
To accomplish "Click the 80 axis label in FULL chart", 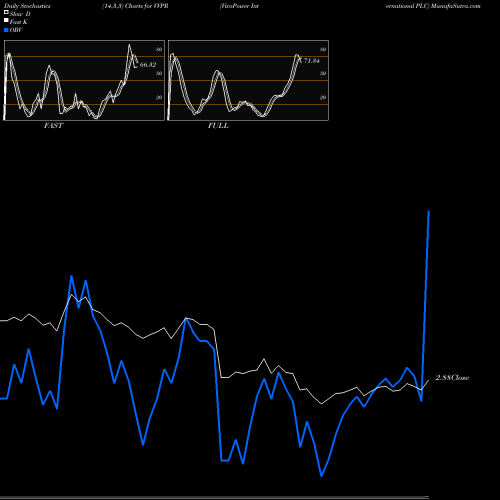I will 323,49.
